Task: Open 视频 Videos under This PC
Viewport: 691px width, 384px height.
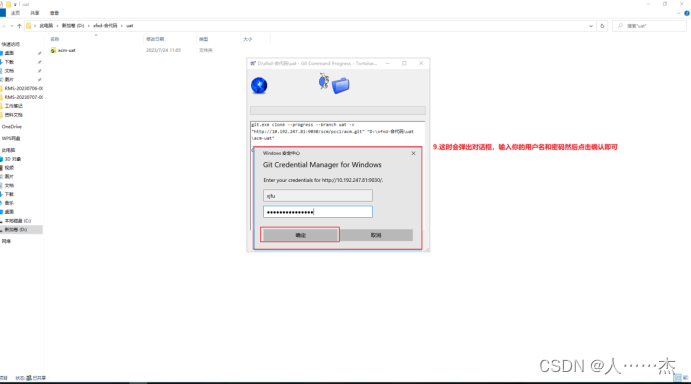Action: pyautogui.click(x=9, y=168)
